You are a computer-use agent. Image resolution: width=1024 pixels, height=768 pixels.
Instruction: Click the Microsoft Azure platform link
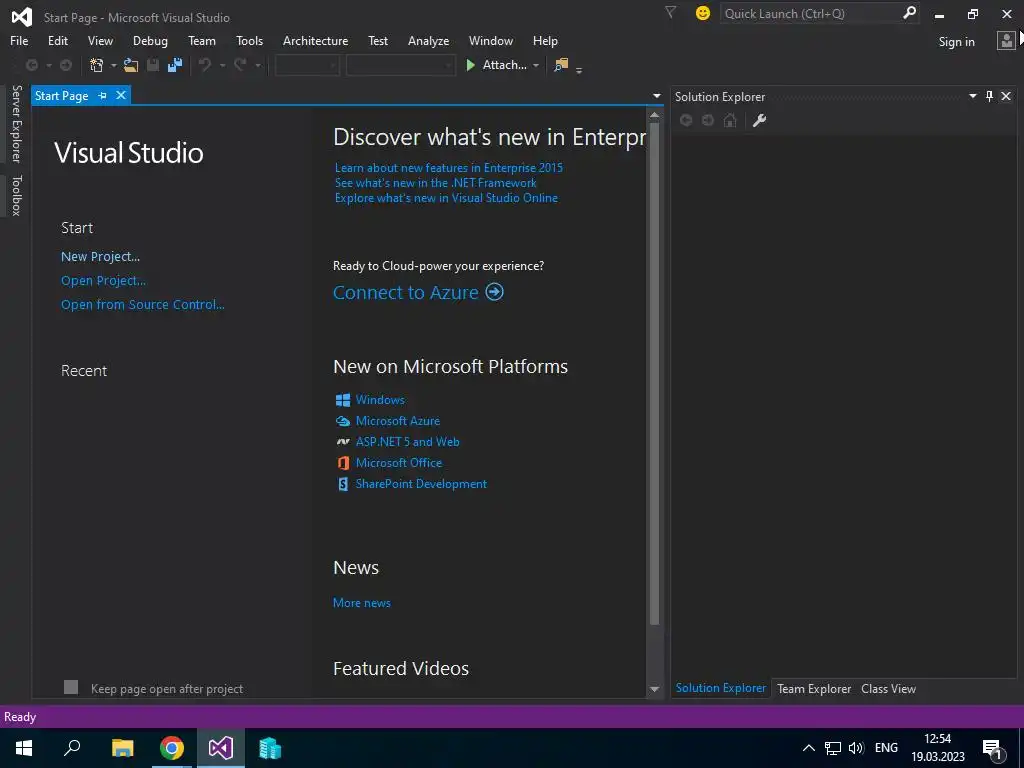pos(398,421)
